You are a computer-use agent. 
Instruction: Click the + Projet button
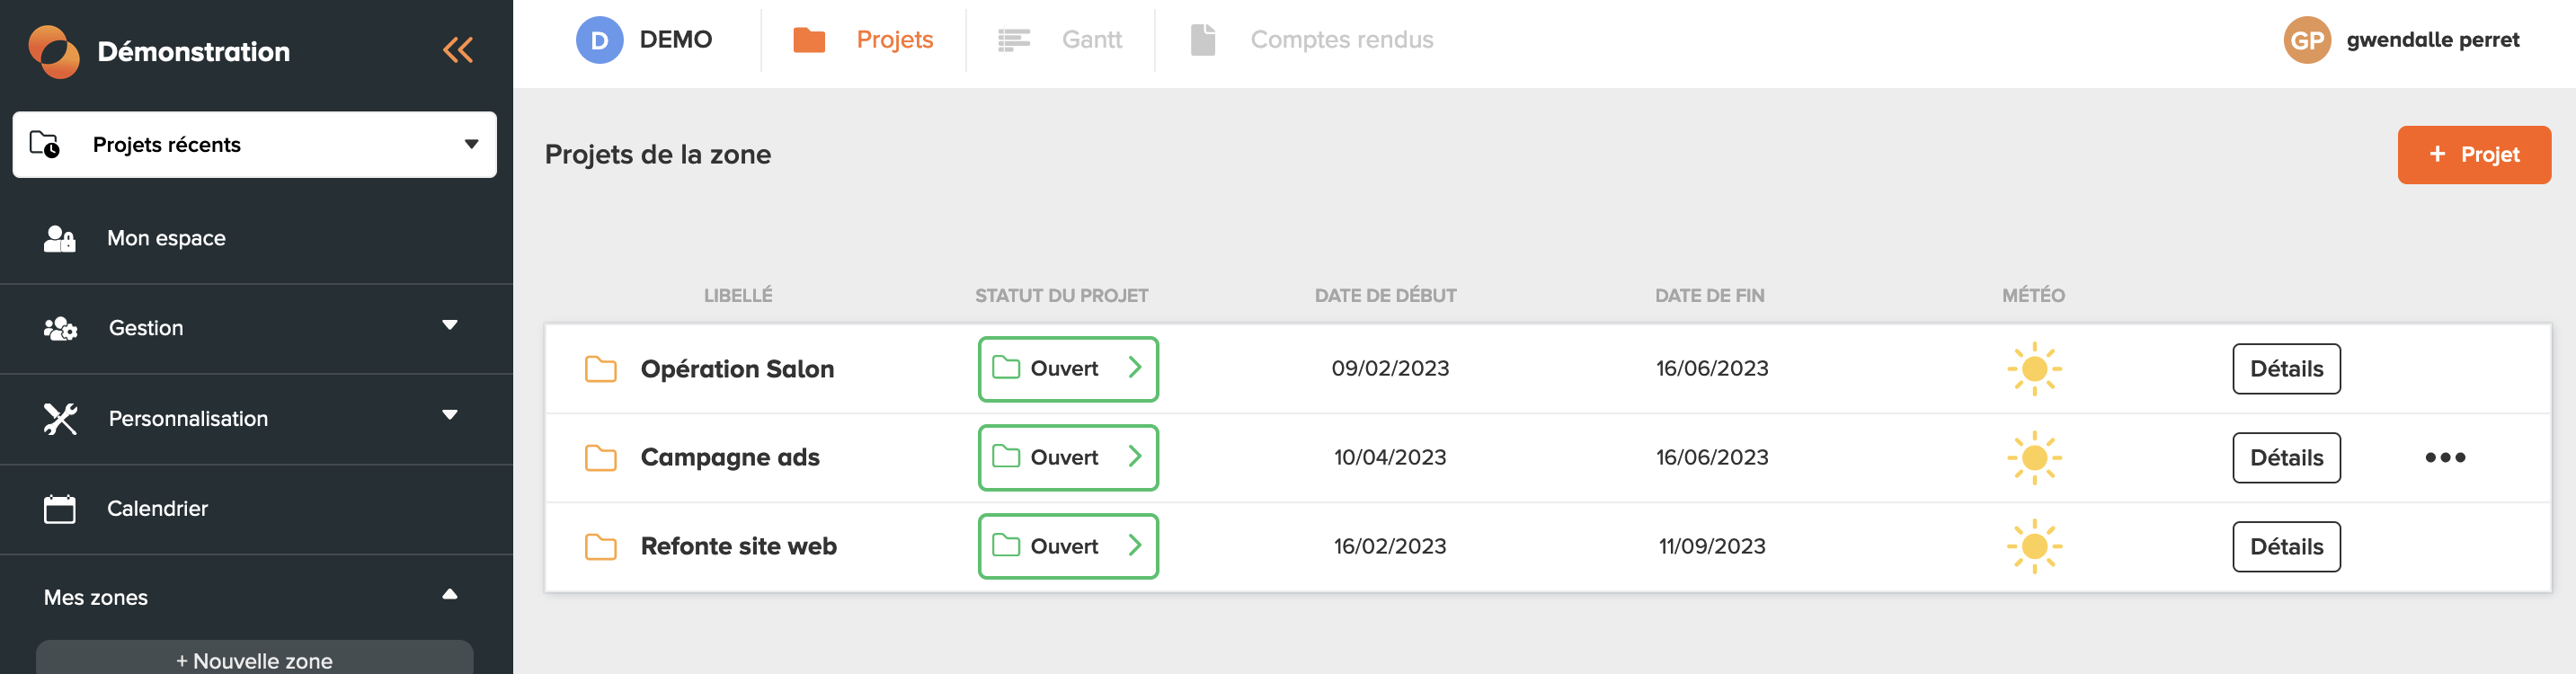pyautogui.click(x=2473, y=155)
